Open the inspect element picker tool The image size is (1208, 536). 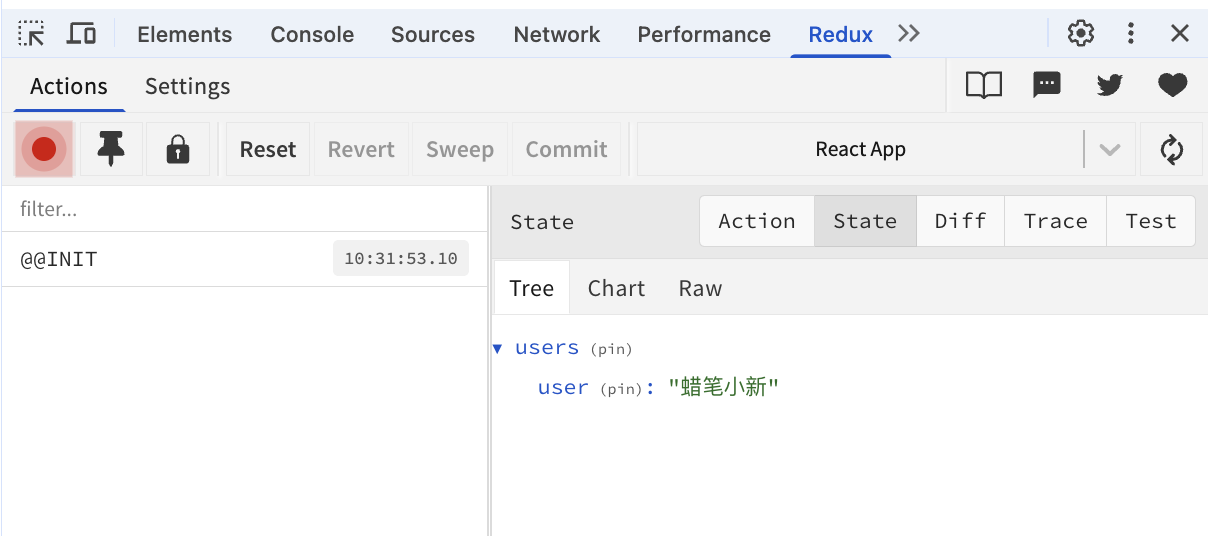point(32,34)
